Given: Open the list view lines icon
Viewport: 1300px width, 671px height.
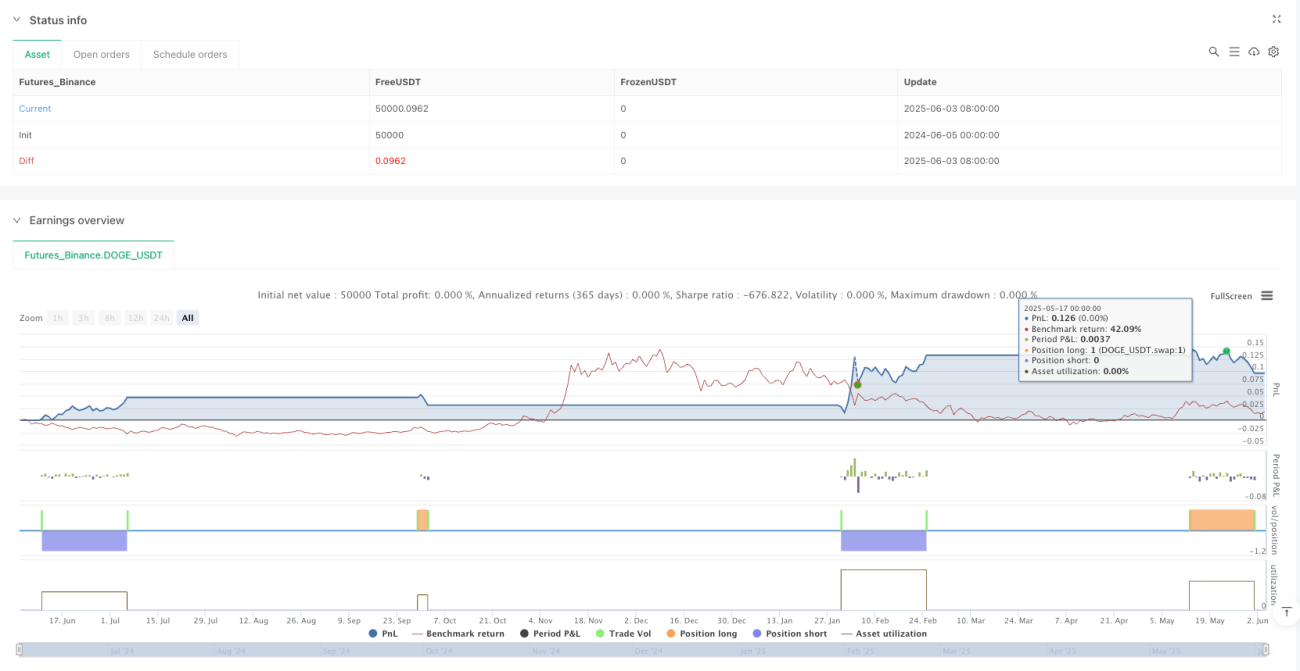Looking at the screenshot, I should point(1234,52).
